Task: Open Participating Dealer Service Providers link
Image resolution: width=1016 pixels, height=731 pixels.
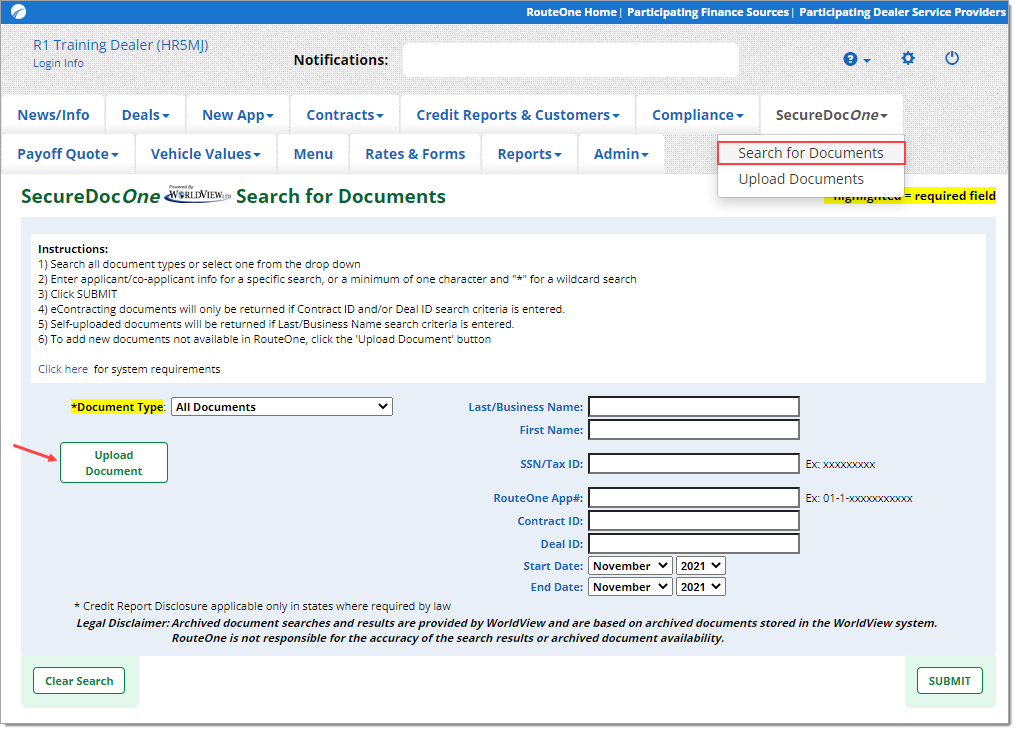Action: pyautogui.click(x=902, y=12)
